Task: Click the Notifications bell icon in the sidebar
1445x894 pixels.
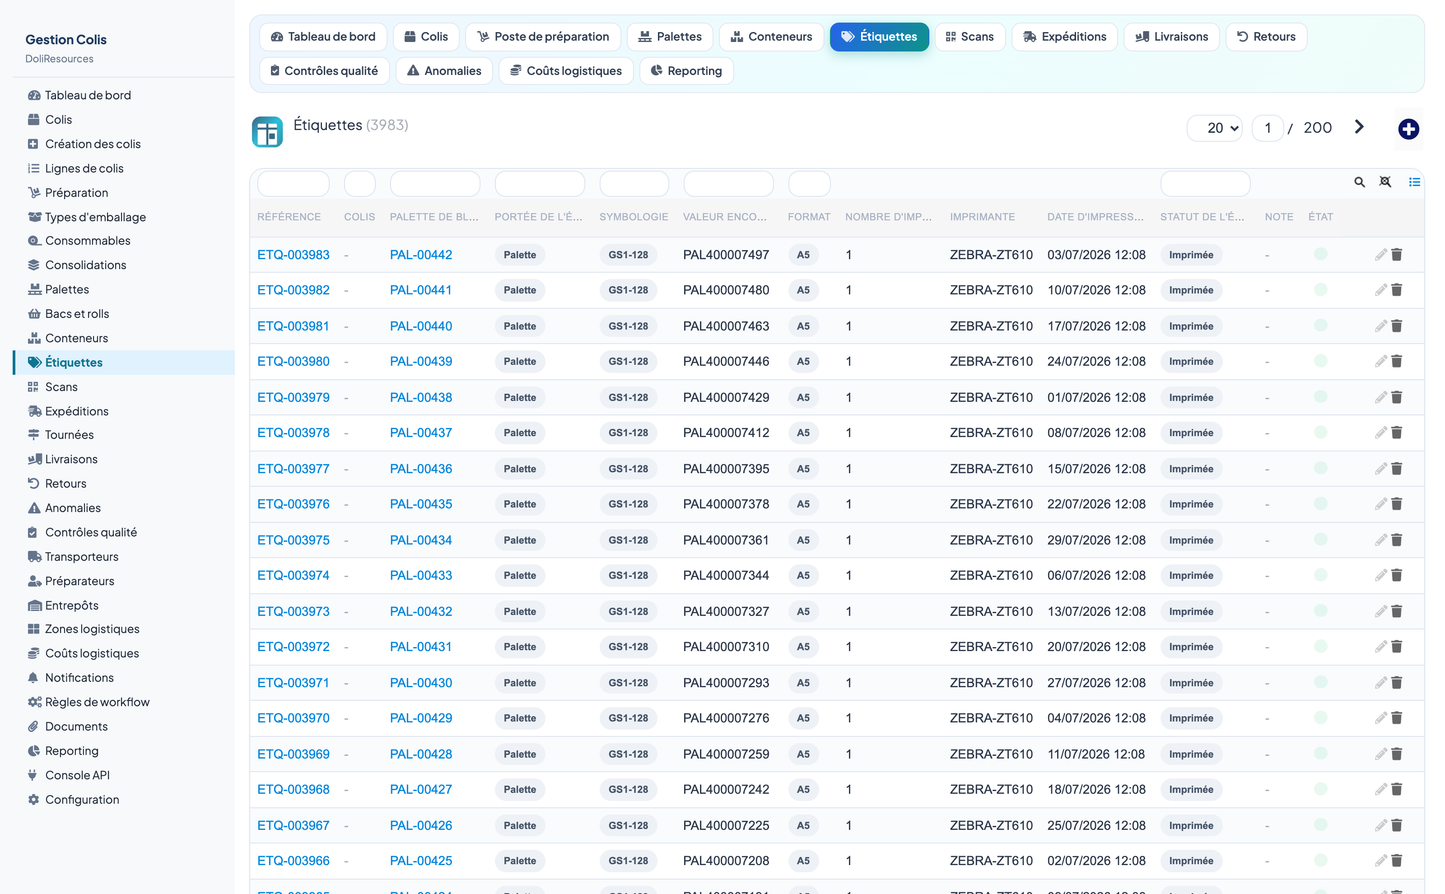Action: pos(34,678)
